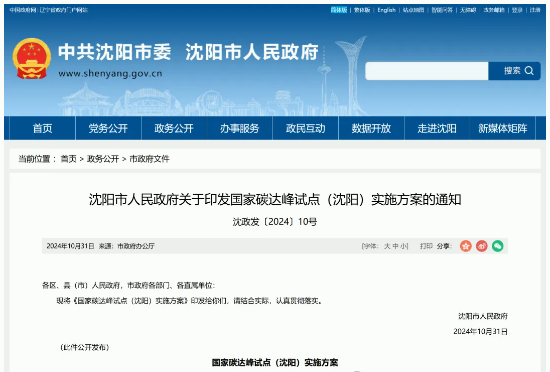This screenshot has width=550, height=372.
Task: Open 数据开放 navigation tab
Action: pos(371,128)
